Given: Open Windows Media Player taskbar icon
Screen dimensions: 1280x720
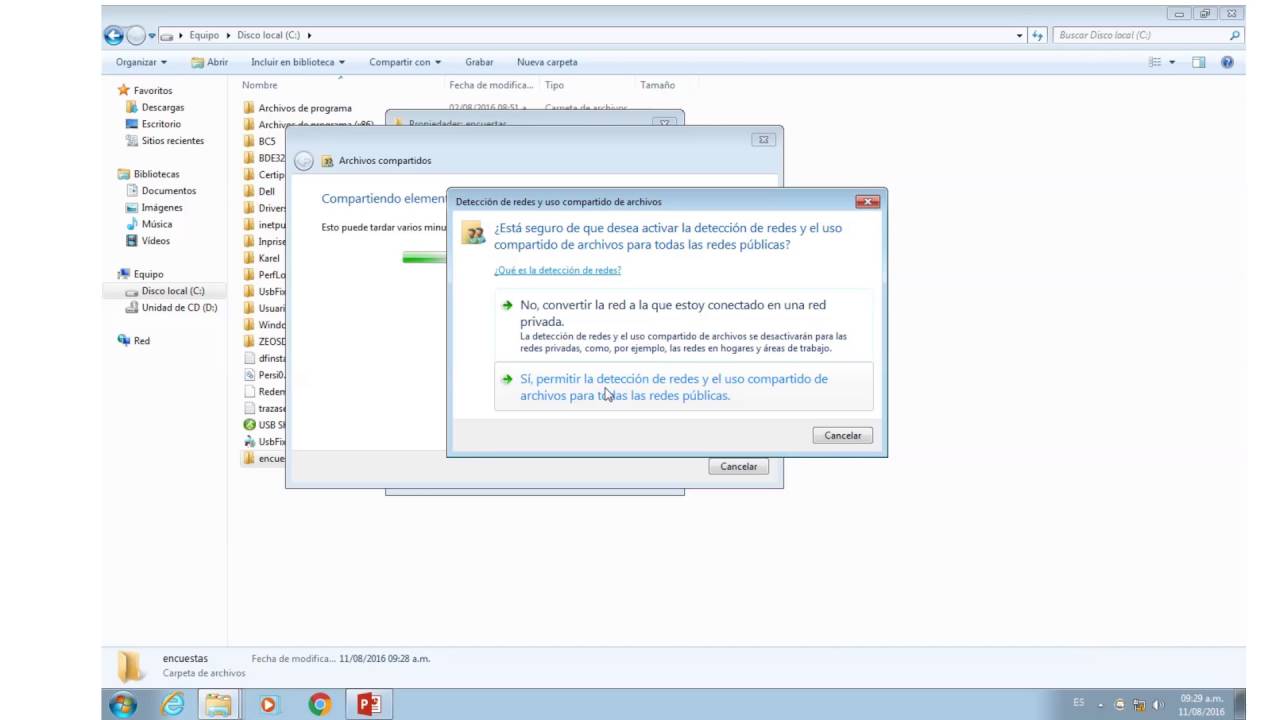Looking at the screenshot, I should coord(268,705).
